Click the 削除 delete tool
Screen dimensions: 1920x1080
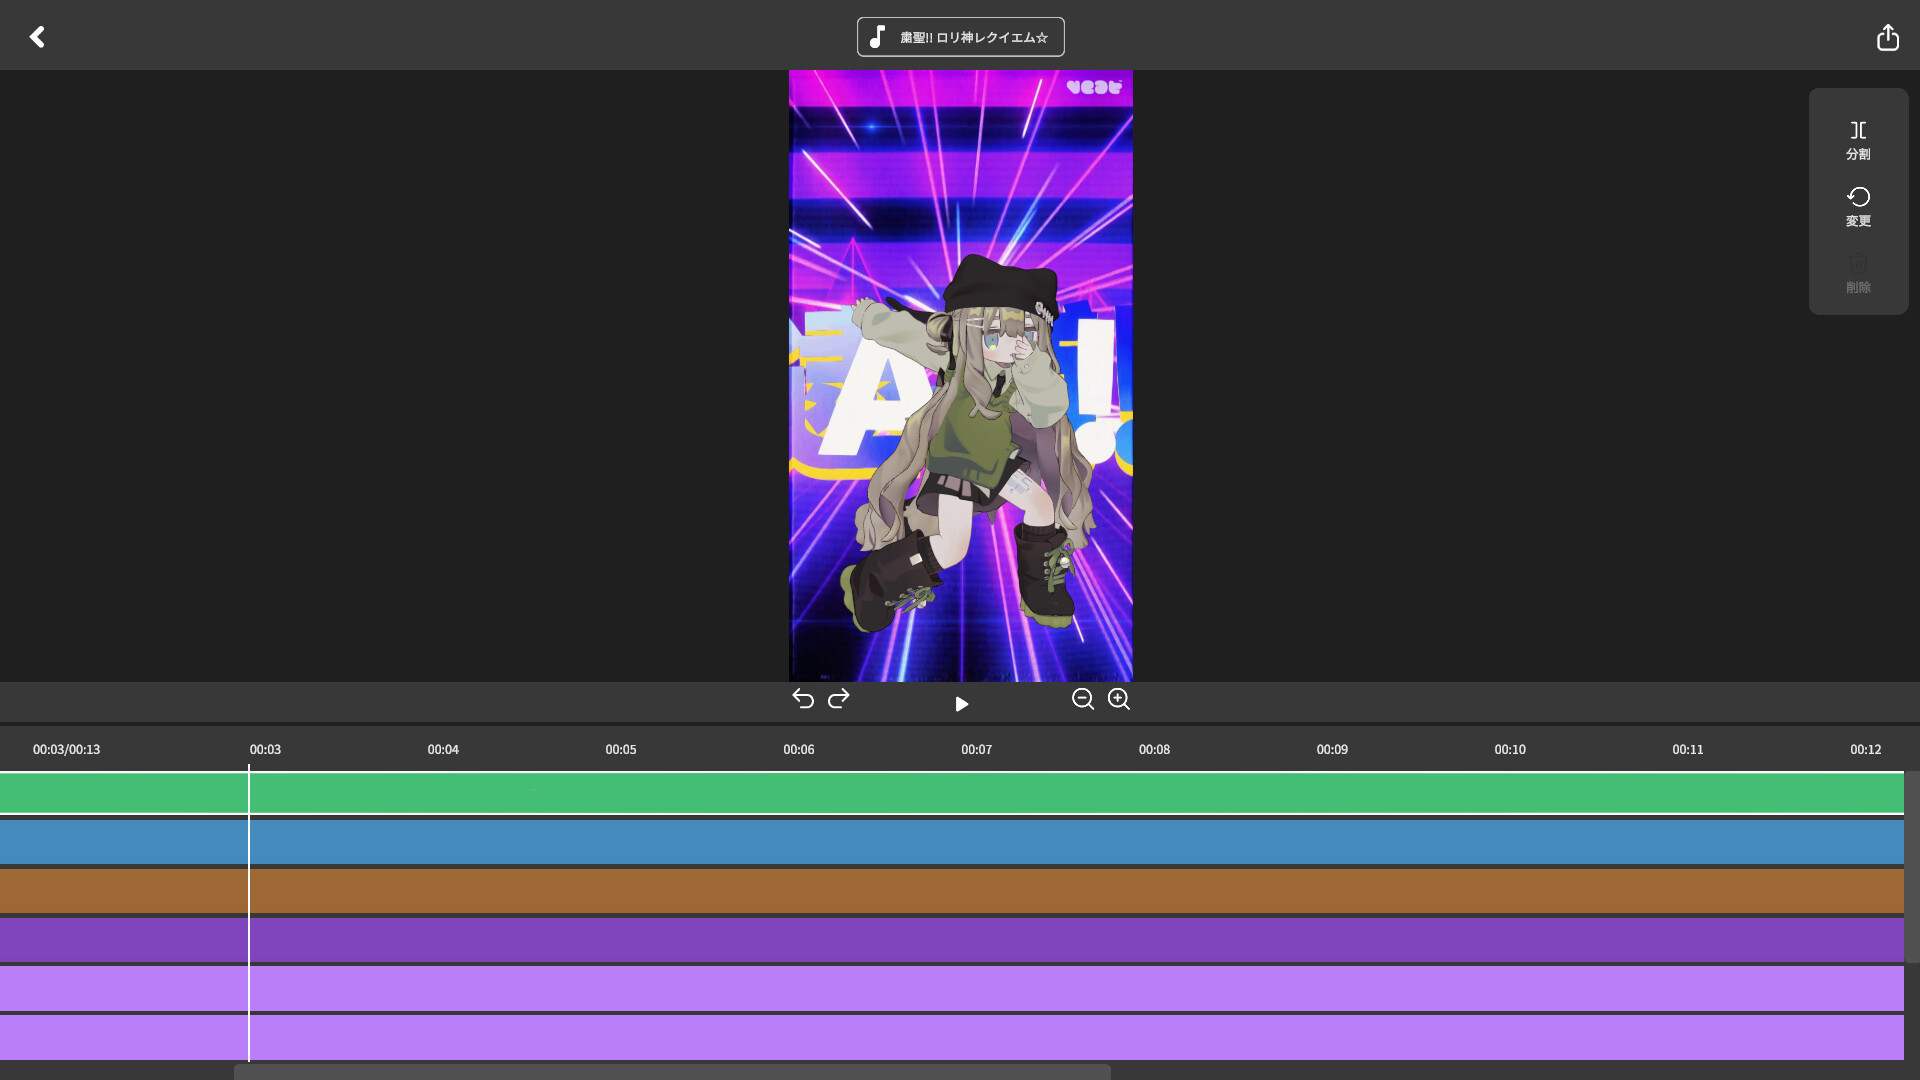point(1858,273)
